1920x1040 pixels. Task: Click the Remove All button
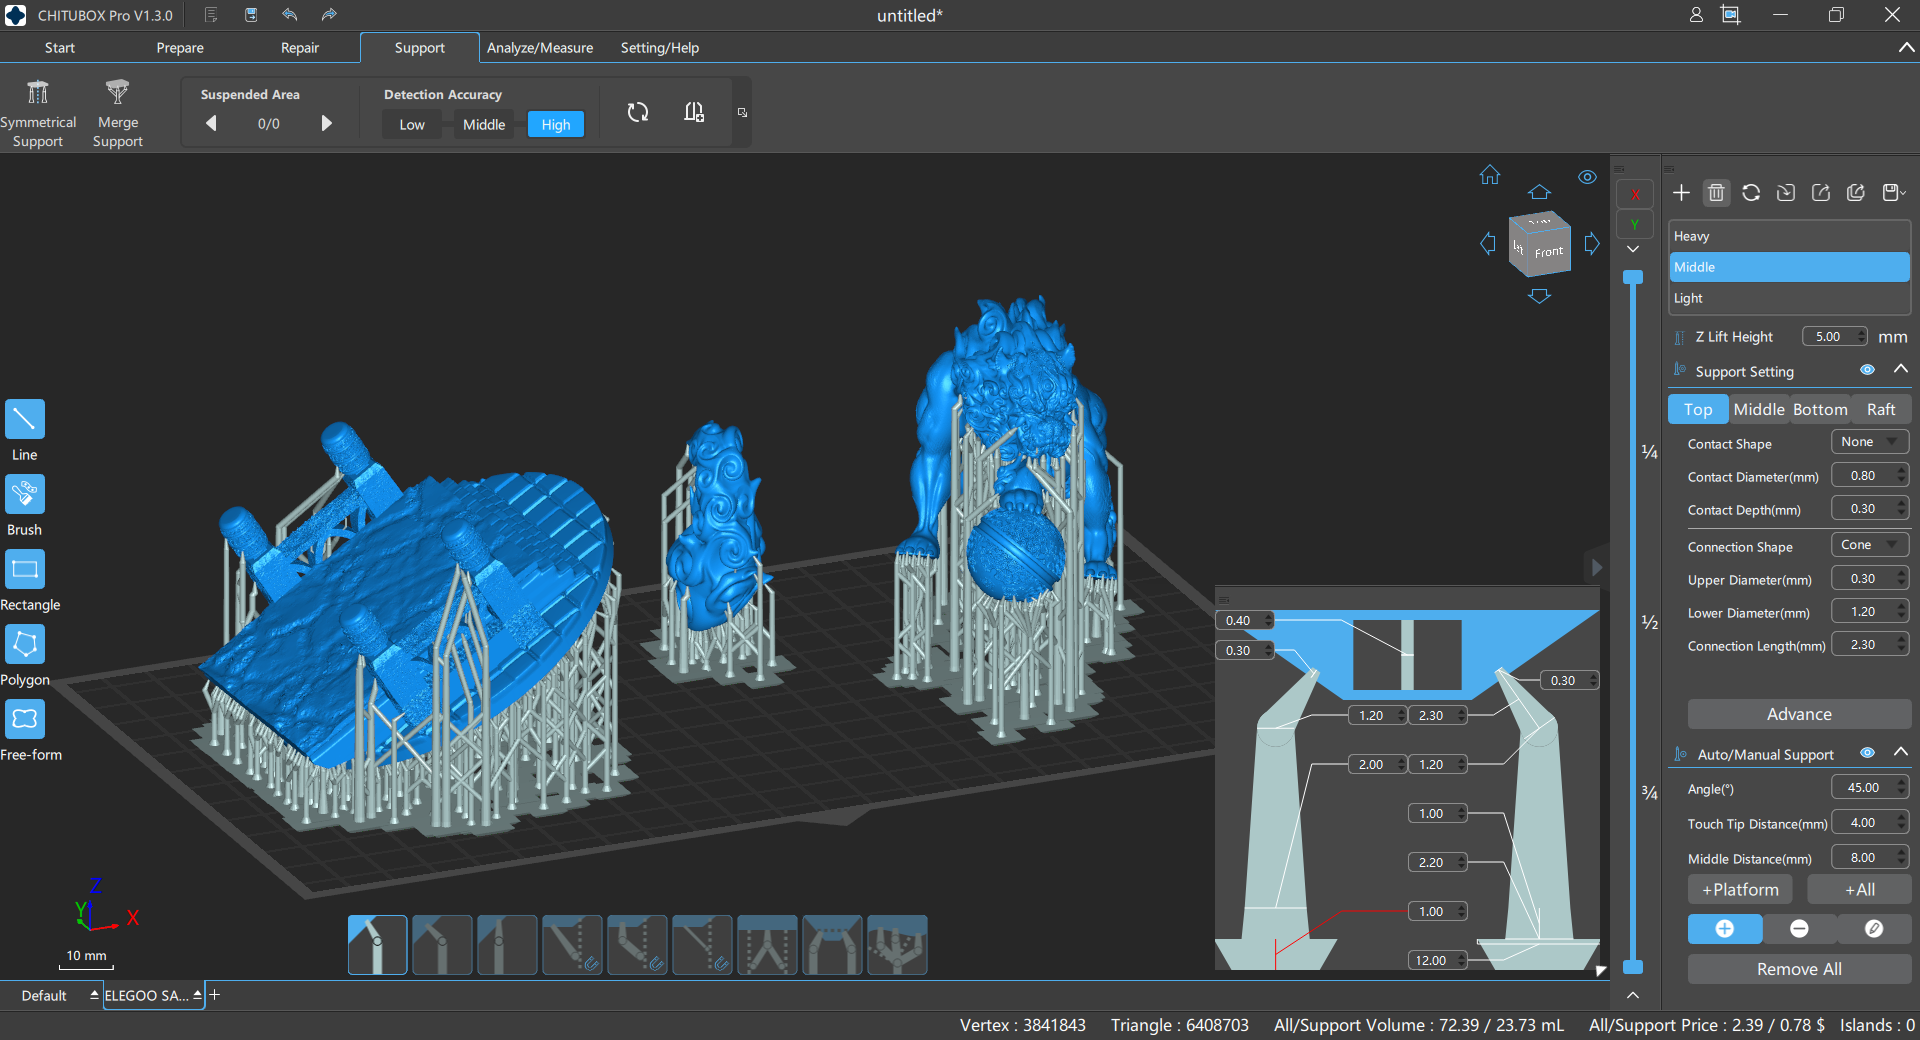pyautogui.click(x=1799, y=969)
